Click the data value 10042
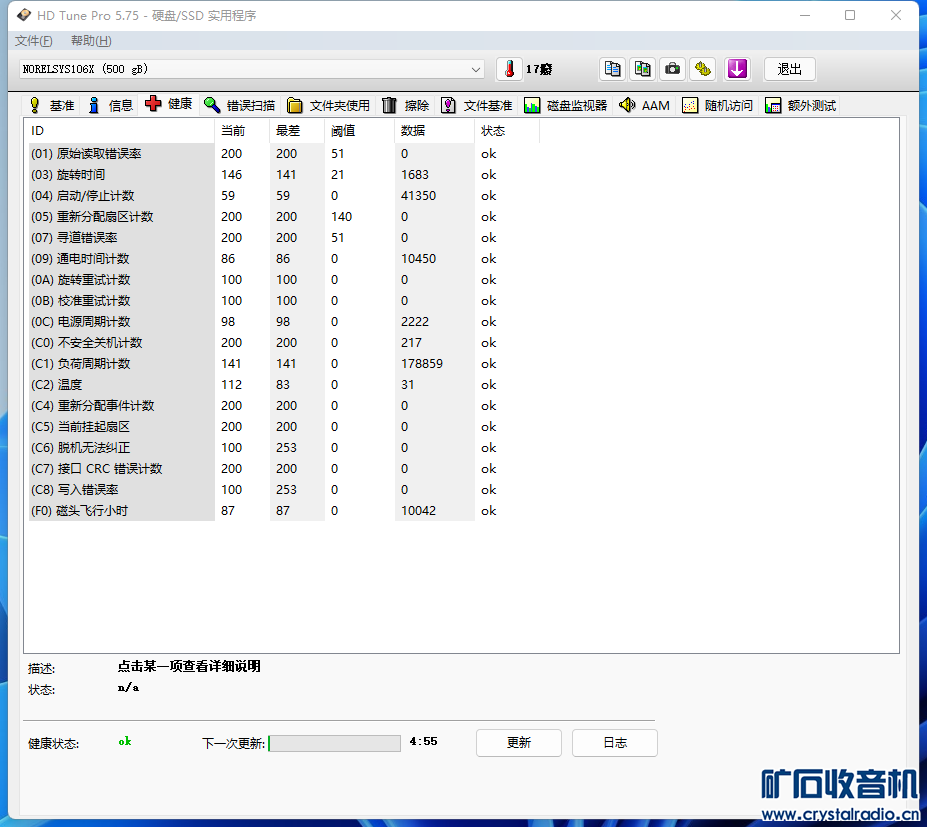This screenshot has height=827, width=927. coord(418,510)
